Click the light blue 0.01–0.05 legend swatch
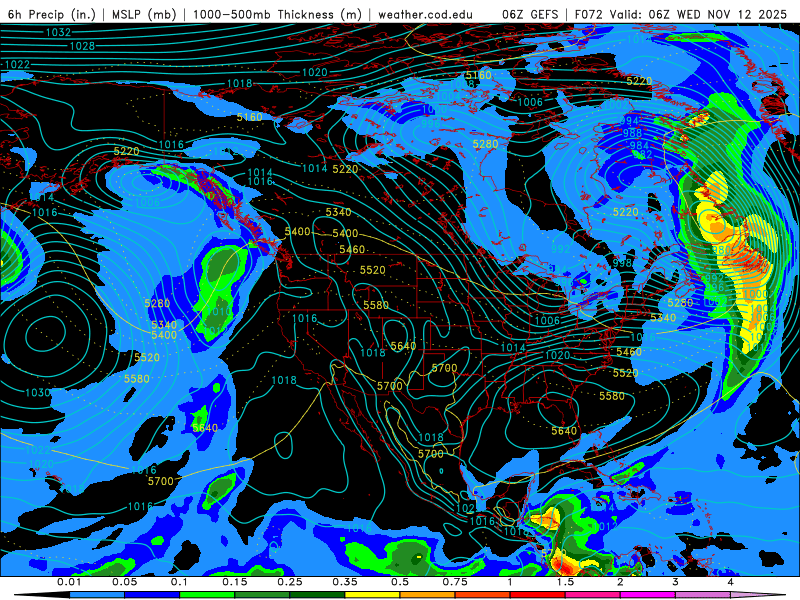 click(96, 595)
